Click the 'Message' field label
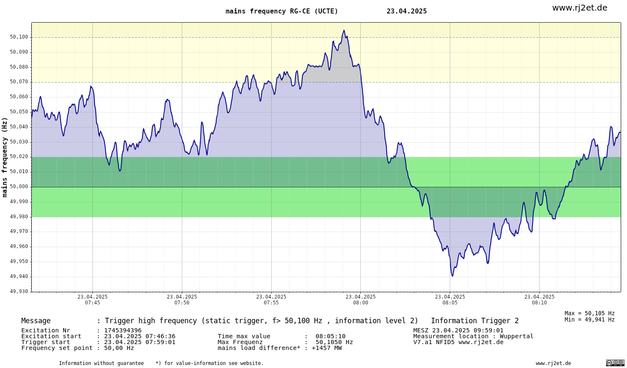 tap(36, 321)
